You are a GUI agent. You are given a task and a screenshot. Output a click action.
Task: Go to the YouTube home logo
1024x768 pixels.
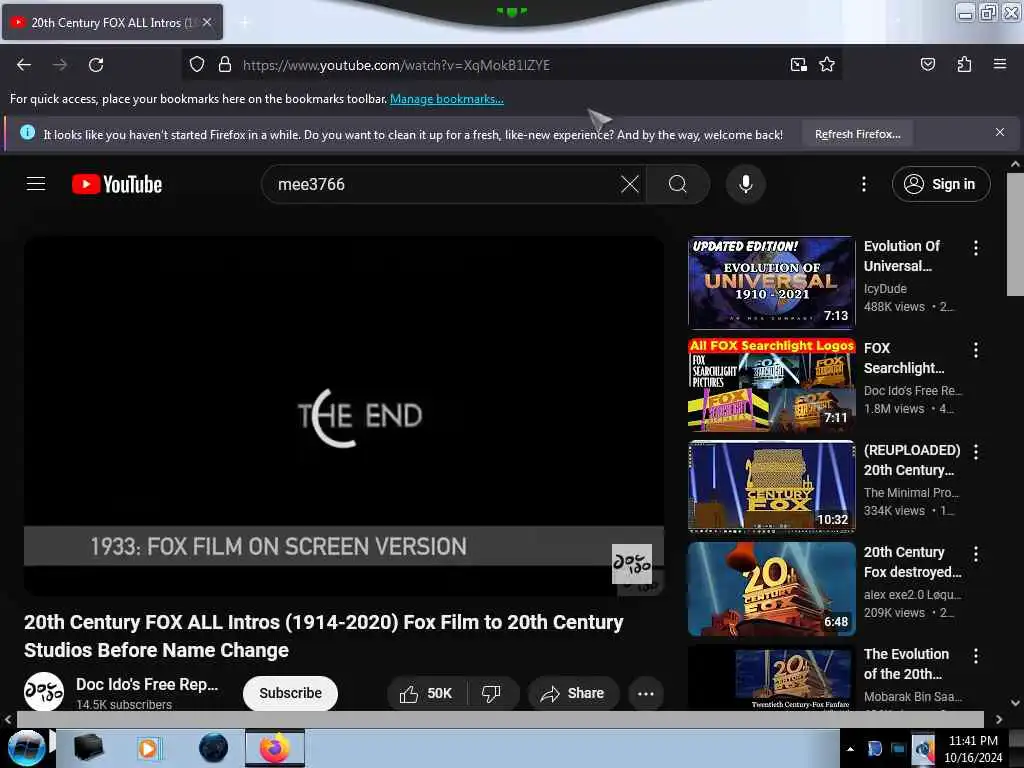(x=117, y=184)
